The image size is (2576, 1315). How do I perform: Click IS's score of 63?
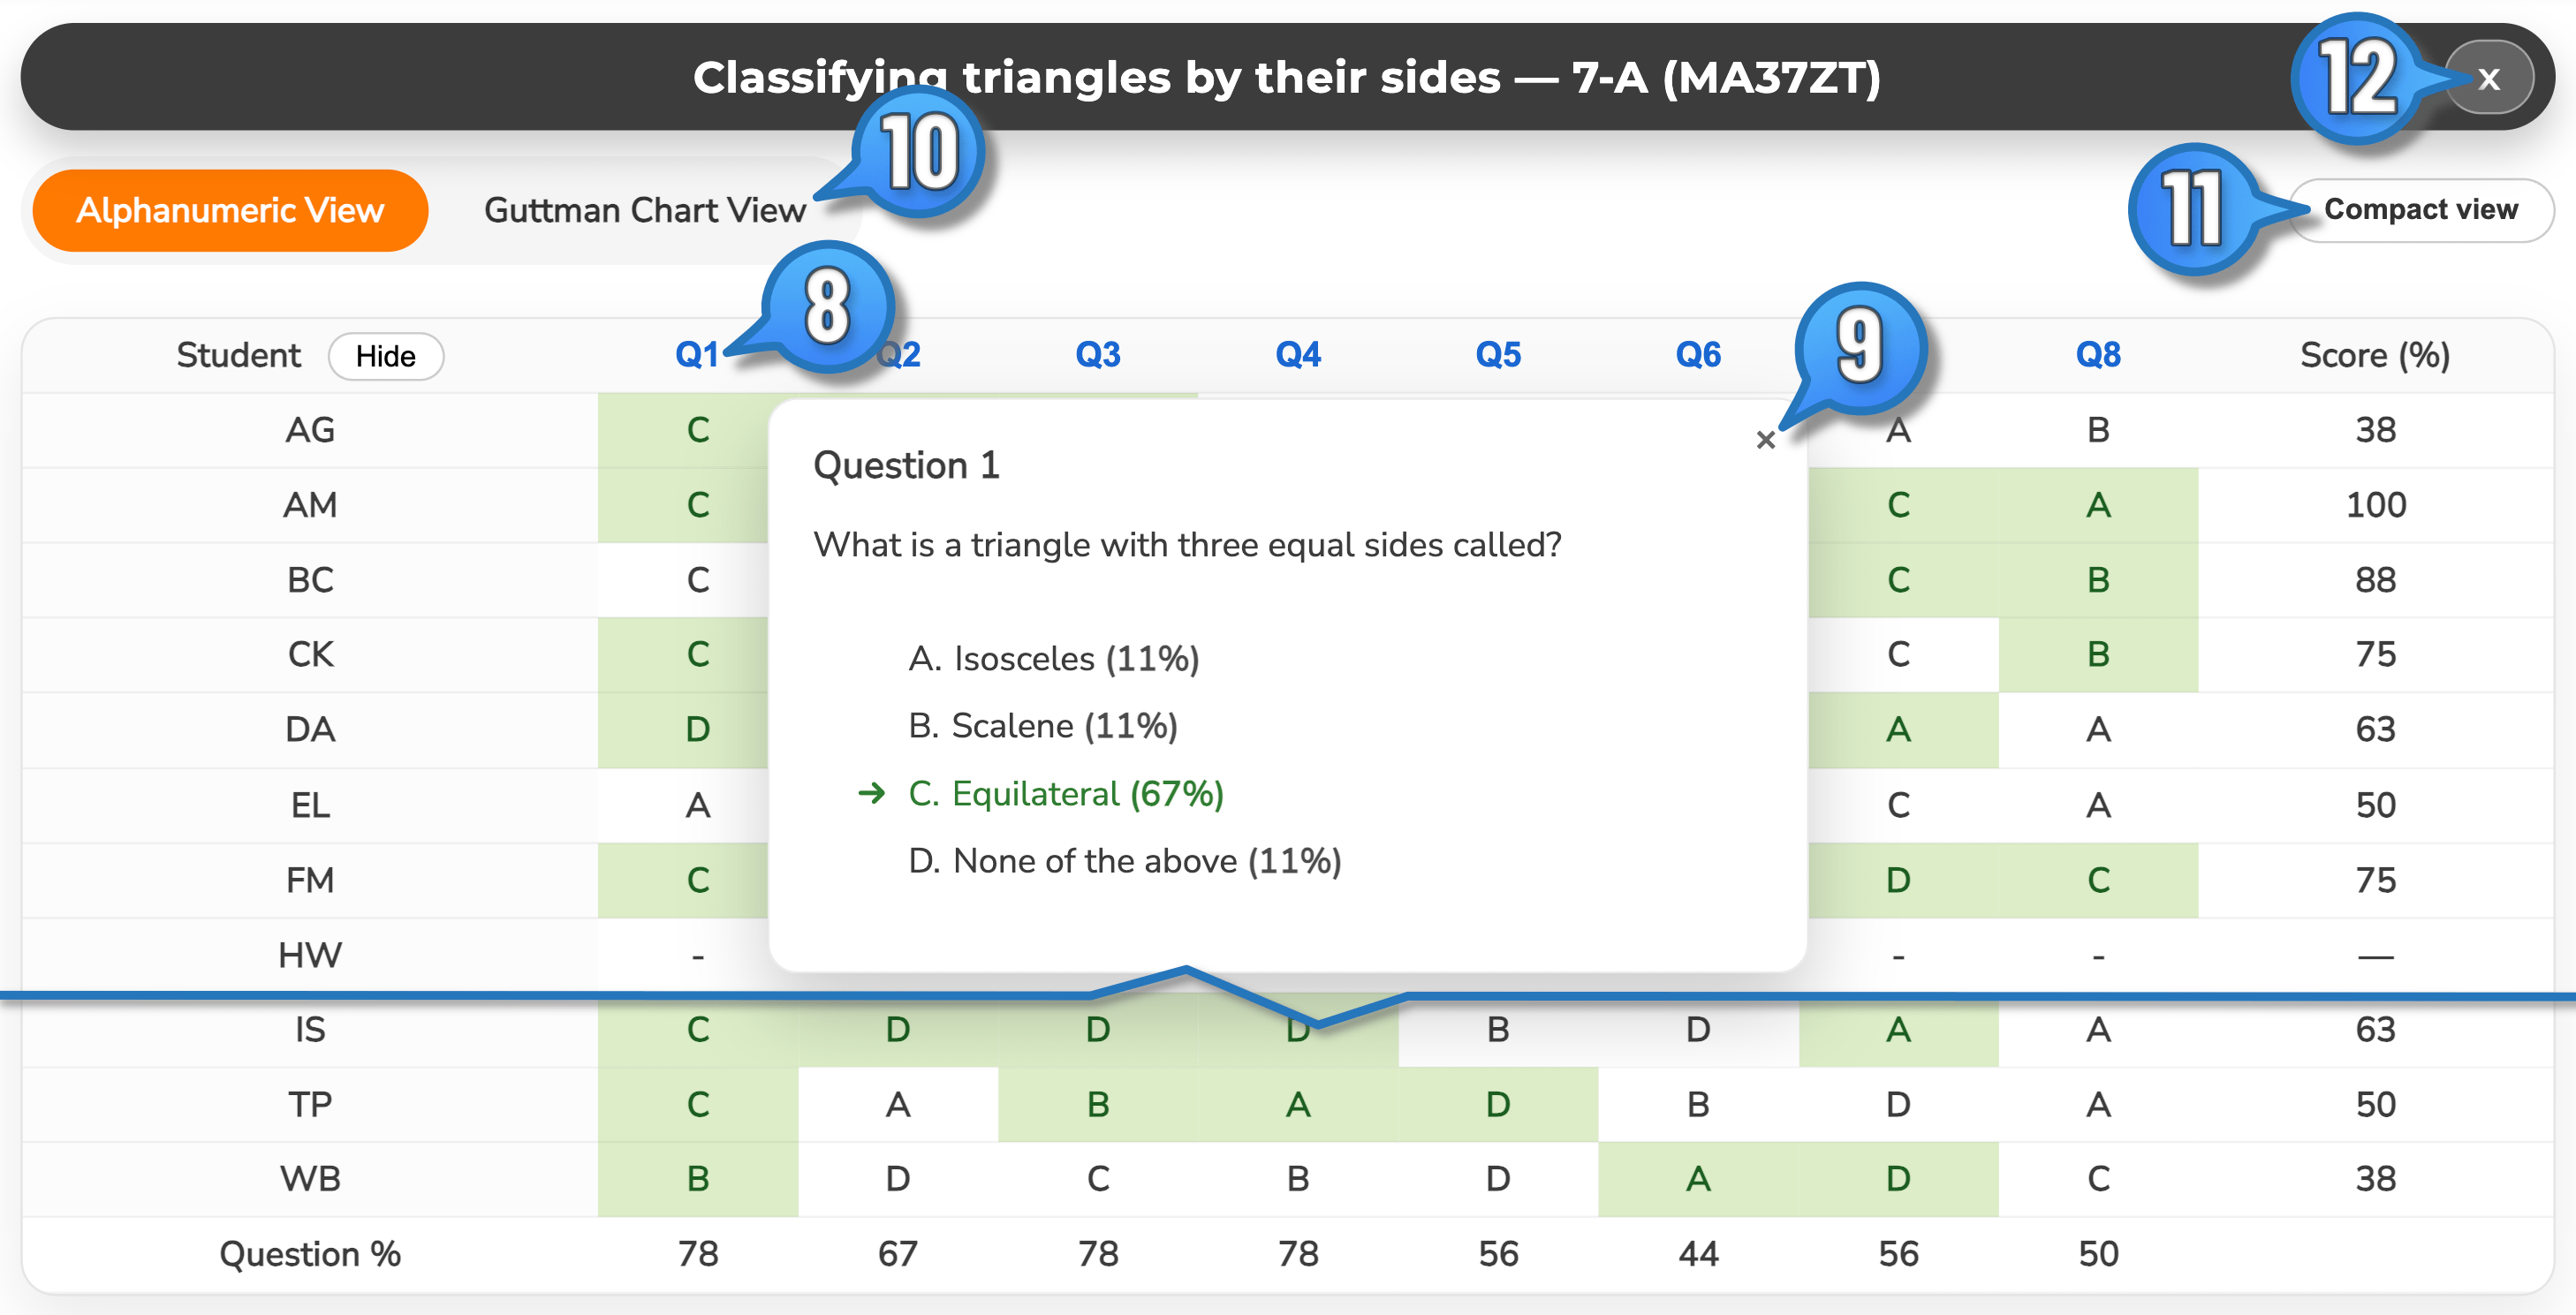click(x=2373, y=1029)
